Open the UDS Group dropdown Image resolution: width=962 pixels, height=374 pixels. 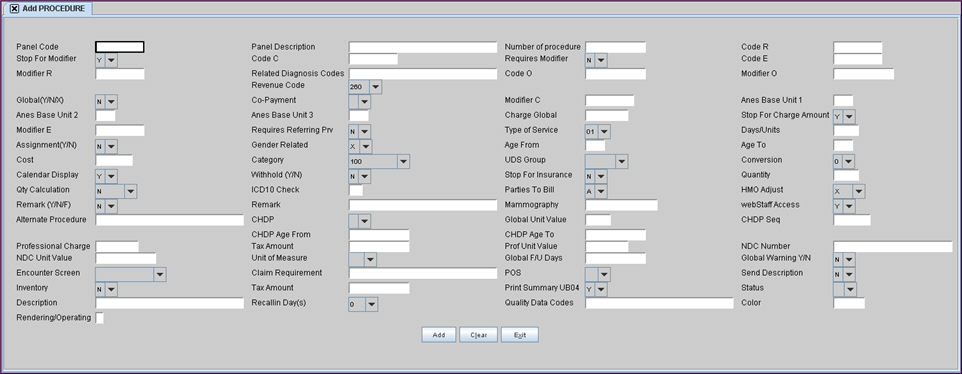click(622, 161)
